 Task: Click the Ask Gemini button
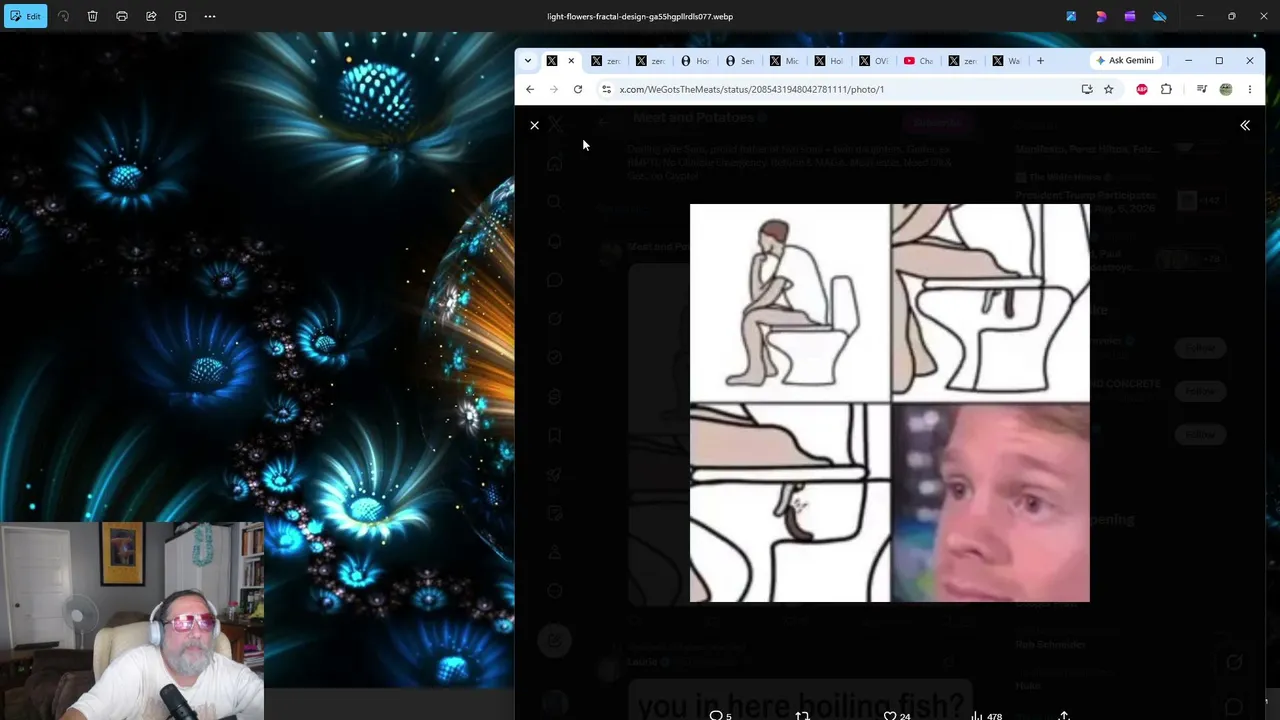(x=1125, y=61)
